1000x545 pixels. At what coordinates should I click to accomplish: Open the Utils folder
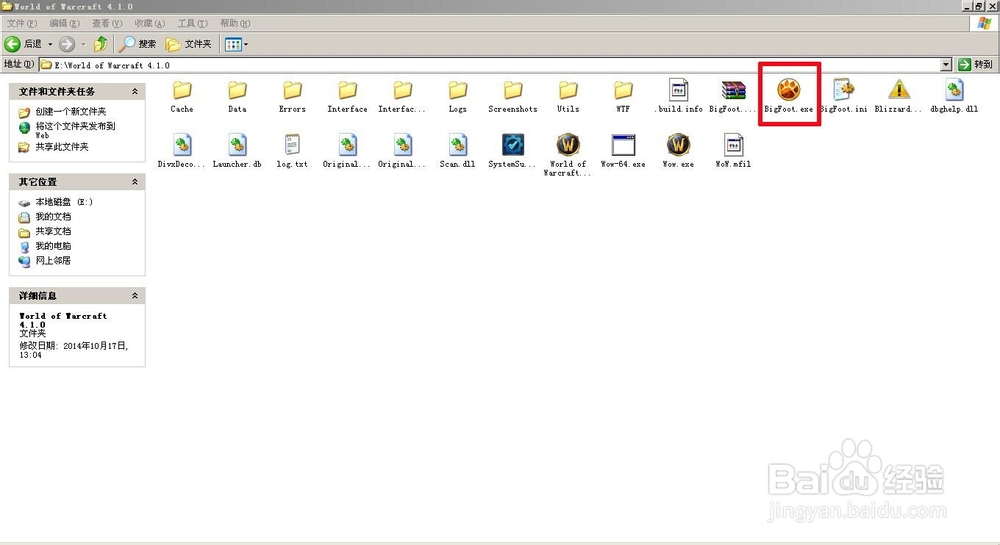(x=568, y=96)
